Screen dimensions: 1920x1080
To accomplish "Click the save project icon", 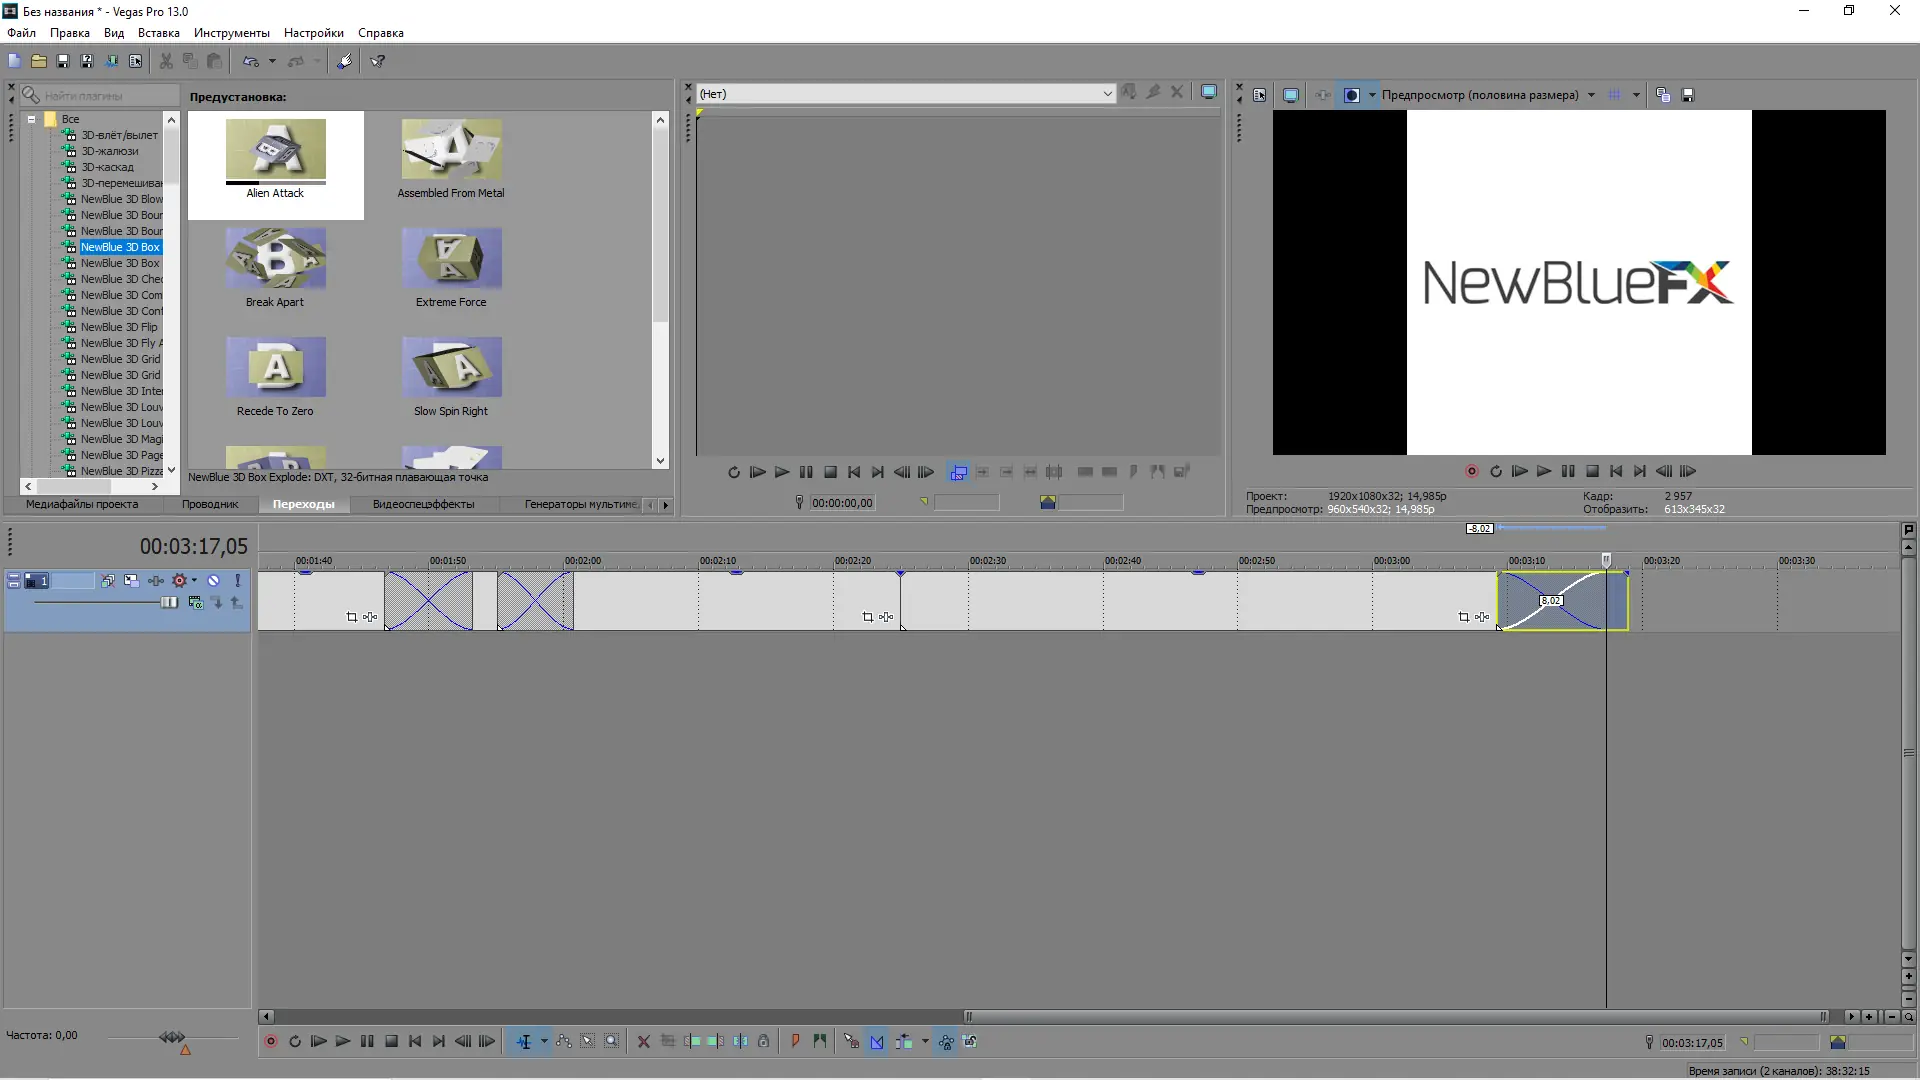I will [63, 62].
